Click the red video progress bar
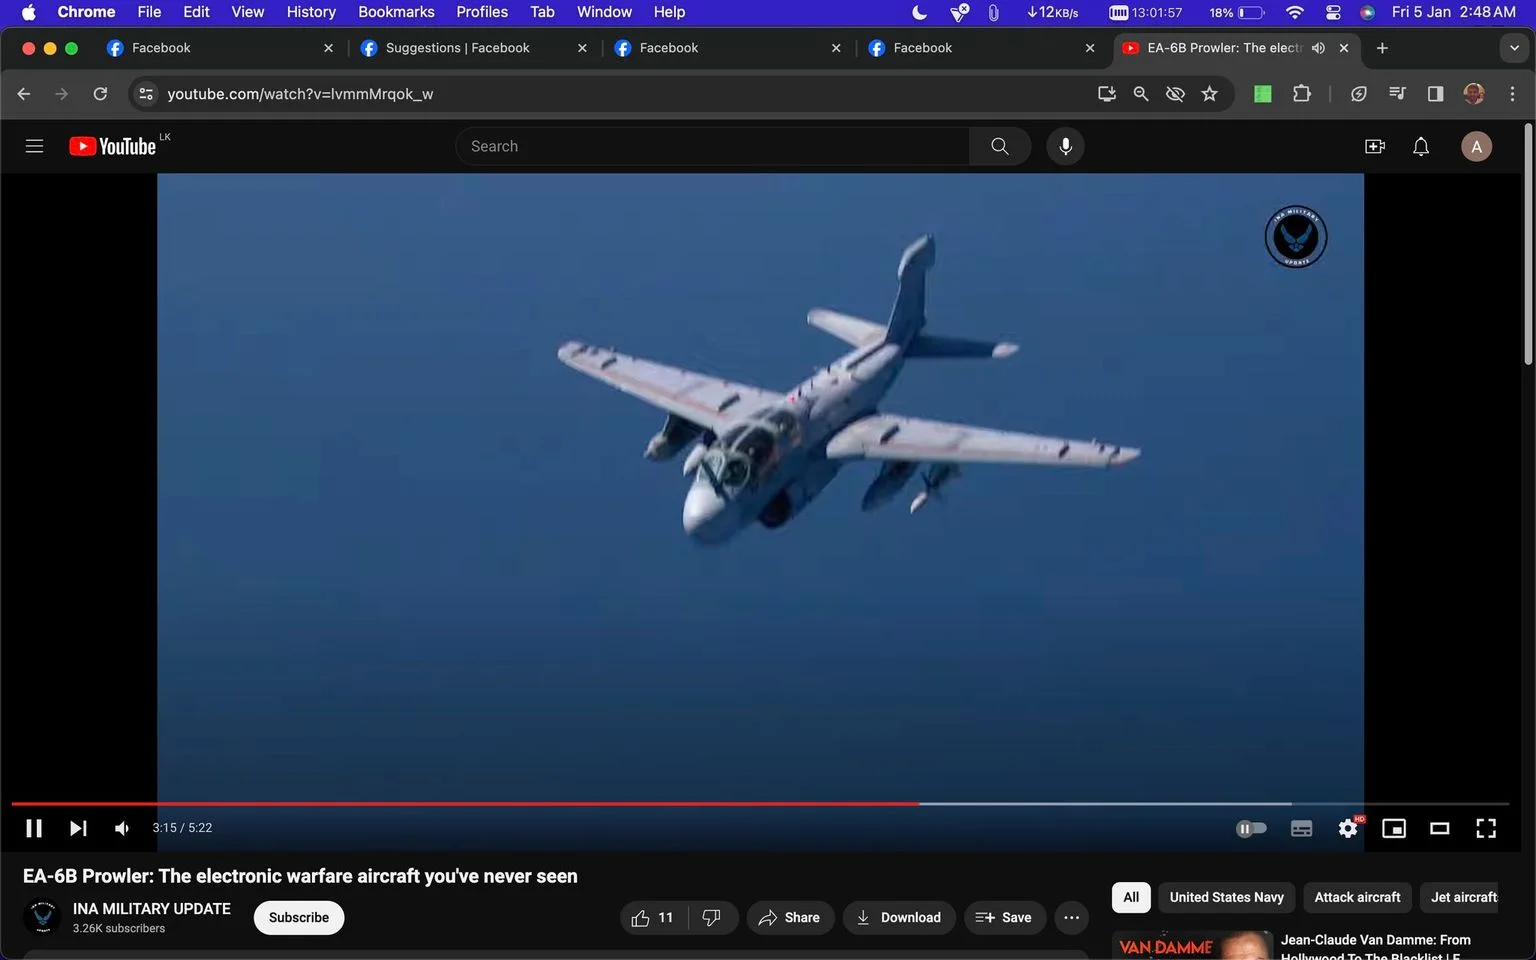This screenshot has height=960, width=1536. click(465, 804)
